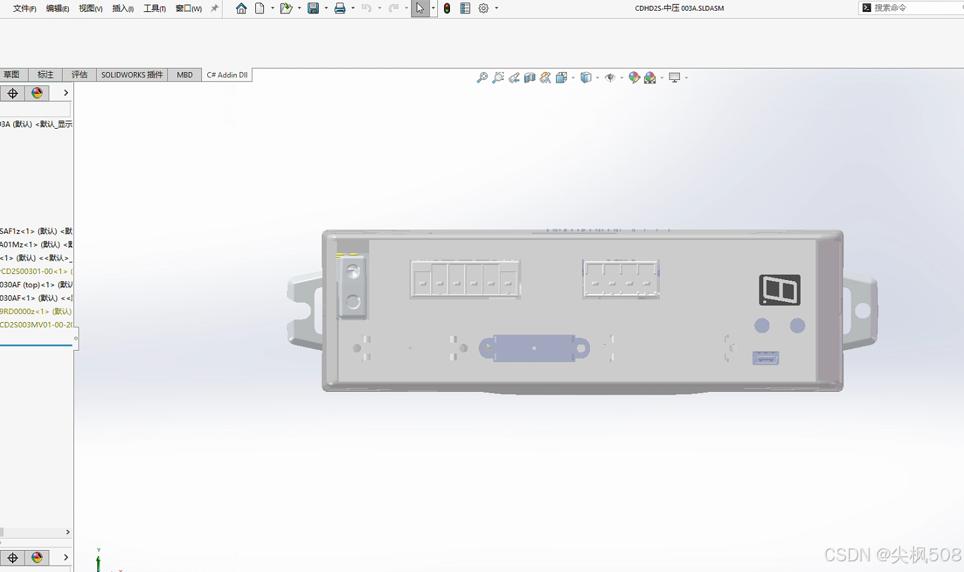964x572 pixels.
Task: Open the Options gear icon
Action: pyautogui.click(x=484, y=8)
